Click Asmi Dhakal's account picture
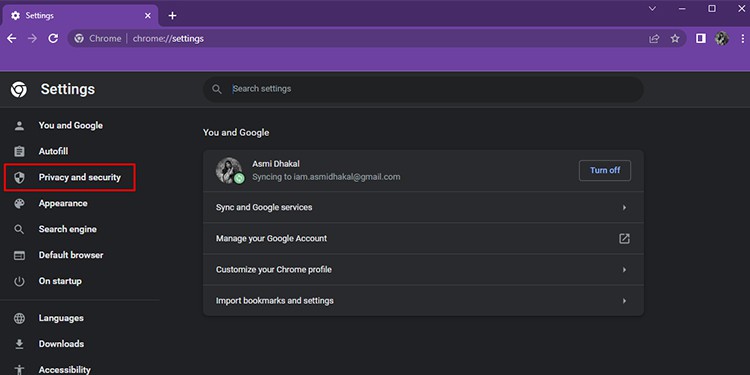 coord(229,170)
